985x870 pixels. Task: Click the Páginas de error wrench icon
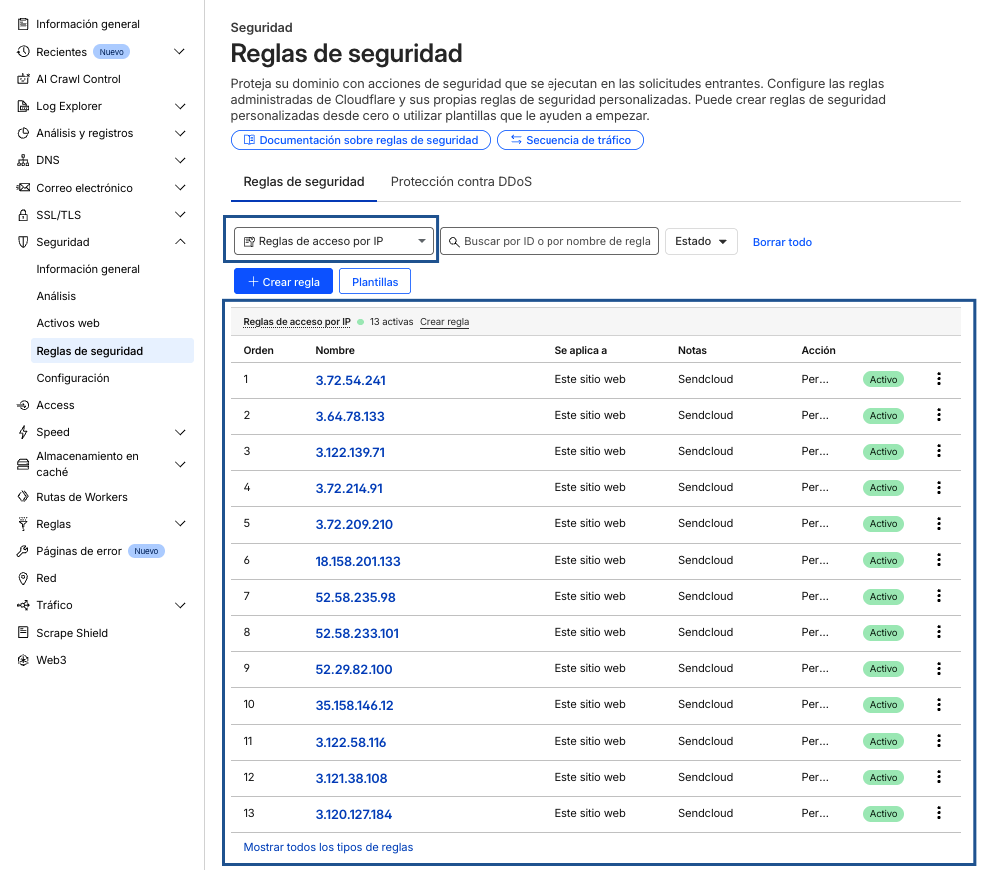(23, 551)
